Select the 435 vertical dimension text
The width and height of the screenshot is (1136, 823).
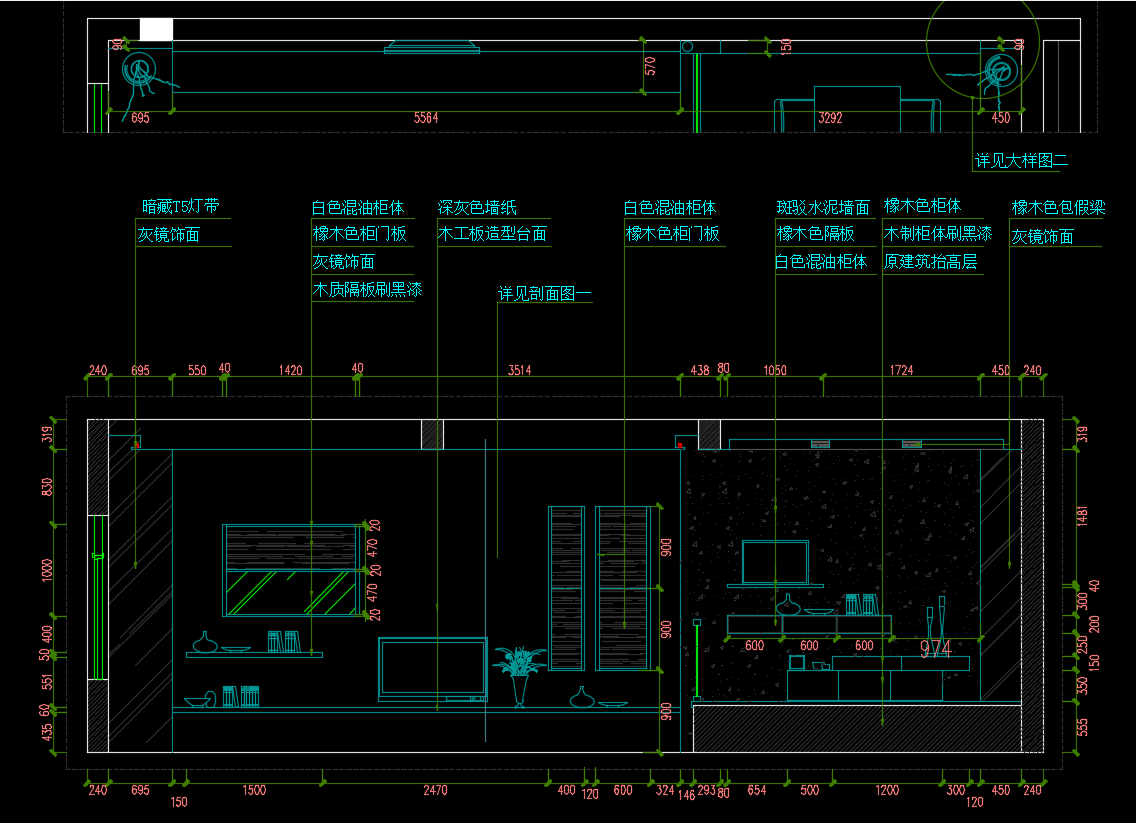point(47,732)
